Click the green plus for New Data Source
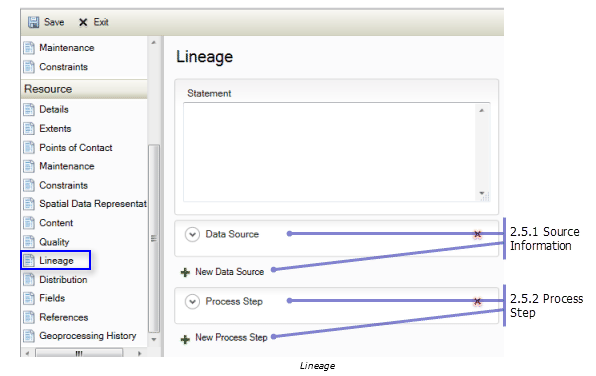The image size is (596, 376). point(185,272)
